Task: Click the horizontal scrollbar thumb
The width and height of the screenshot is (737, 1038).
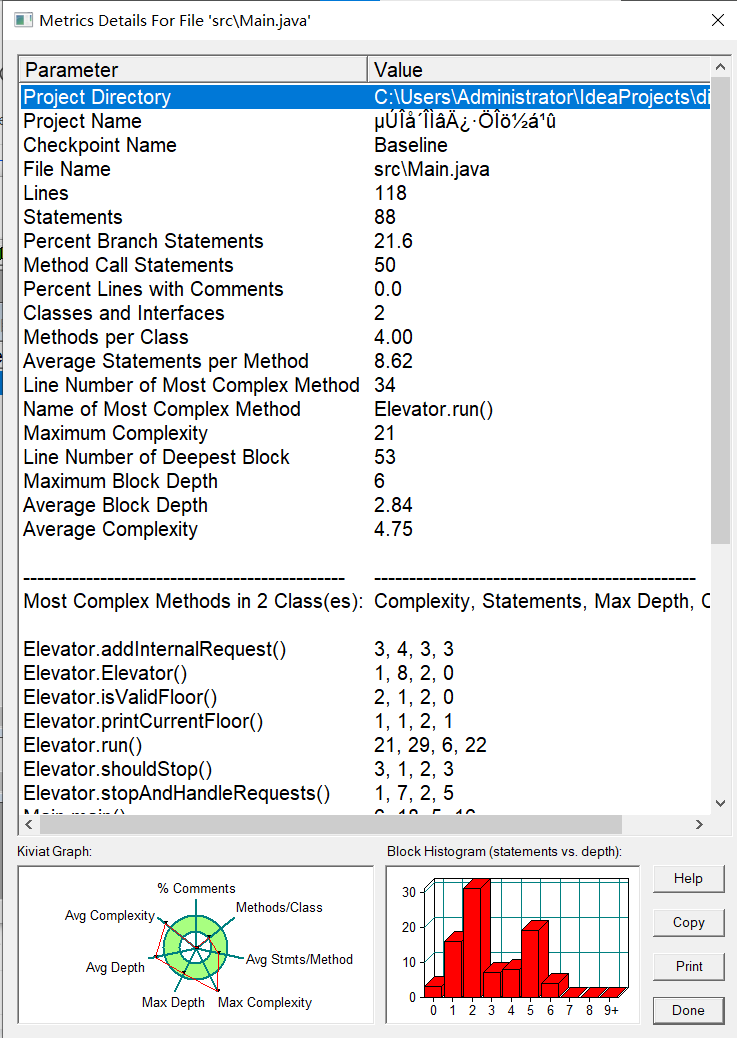Action: pos(330,824)
